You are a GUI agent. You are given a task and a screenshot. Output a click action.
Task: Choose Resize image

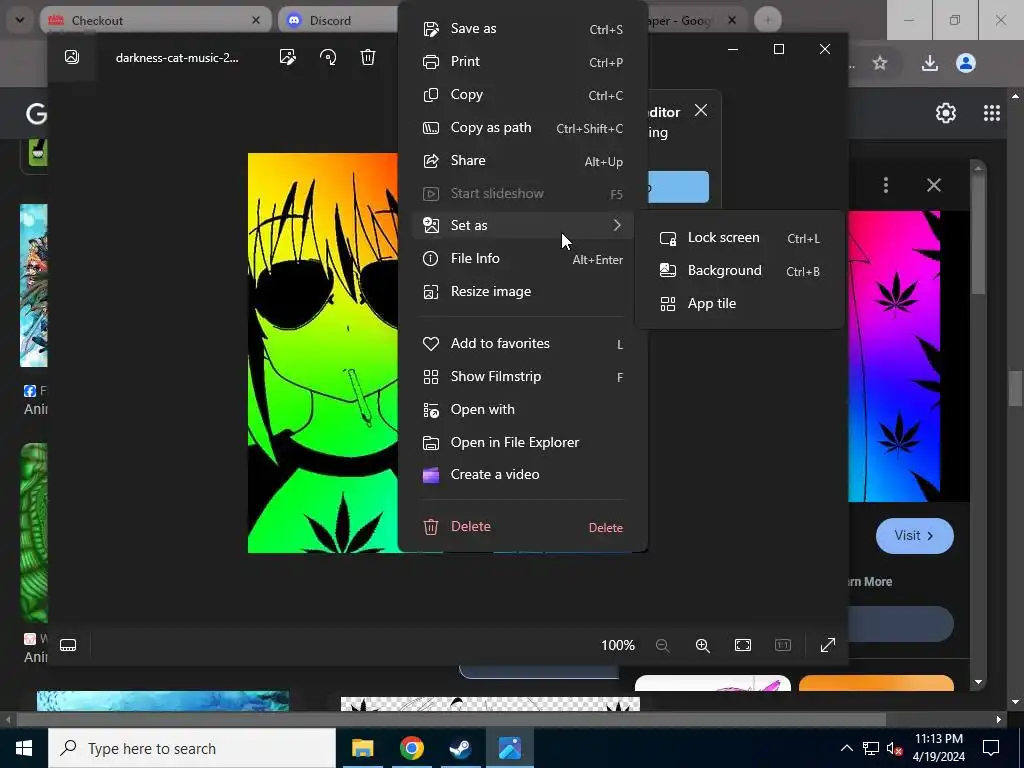[522, 292]
